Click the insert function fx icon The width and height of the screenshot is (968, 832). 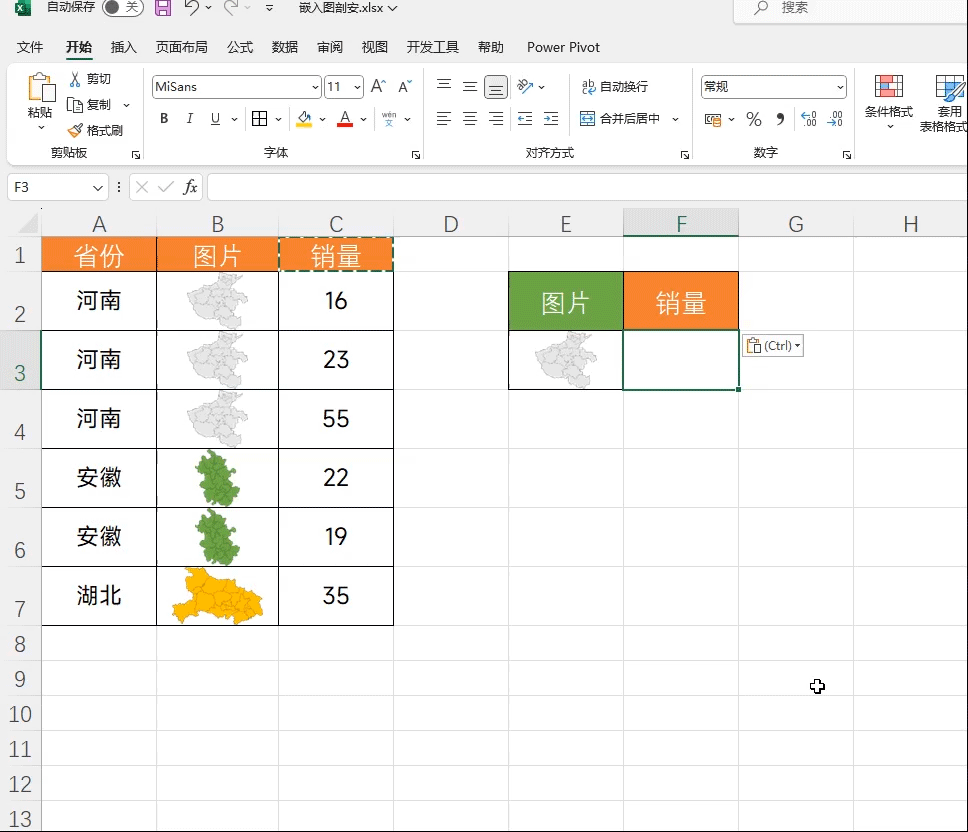click(x=190, y=187)
